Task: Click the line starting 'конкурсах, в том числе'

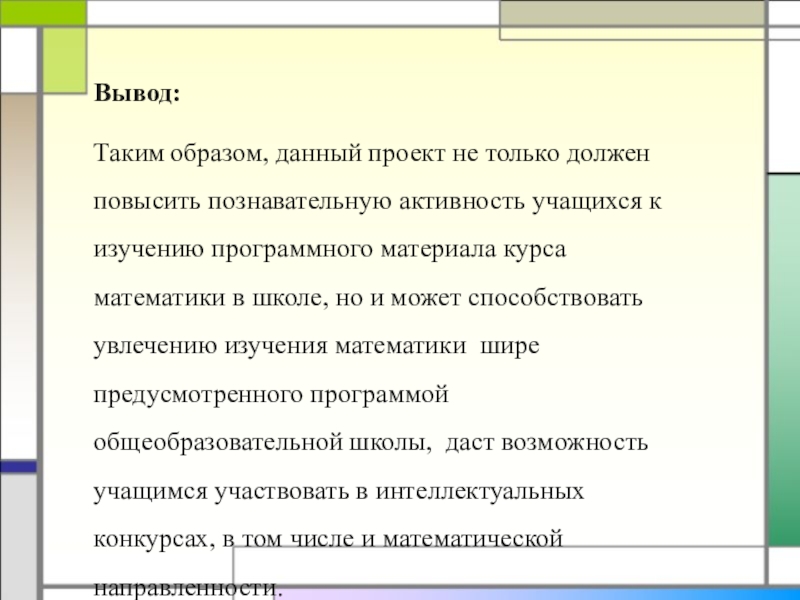Action: pos(329,539)
